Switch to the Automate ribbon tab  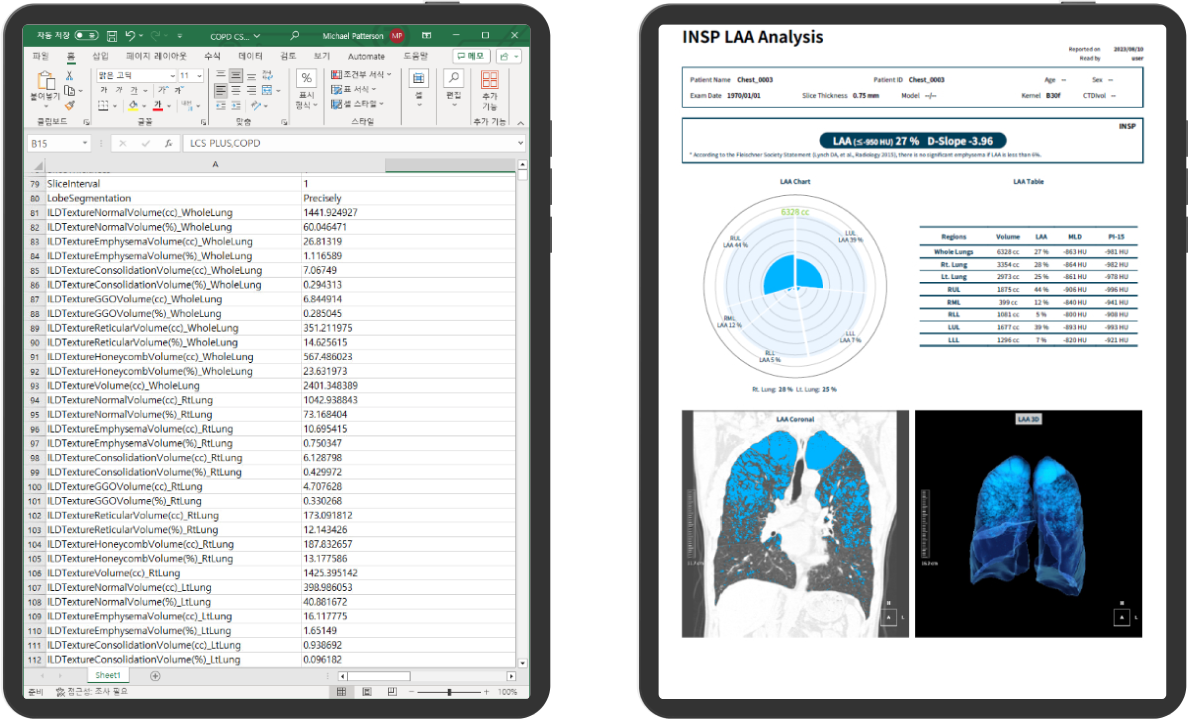pyautogui.click(x=366, y=57)
